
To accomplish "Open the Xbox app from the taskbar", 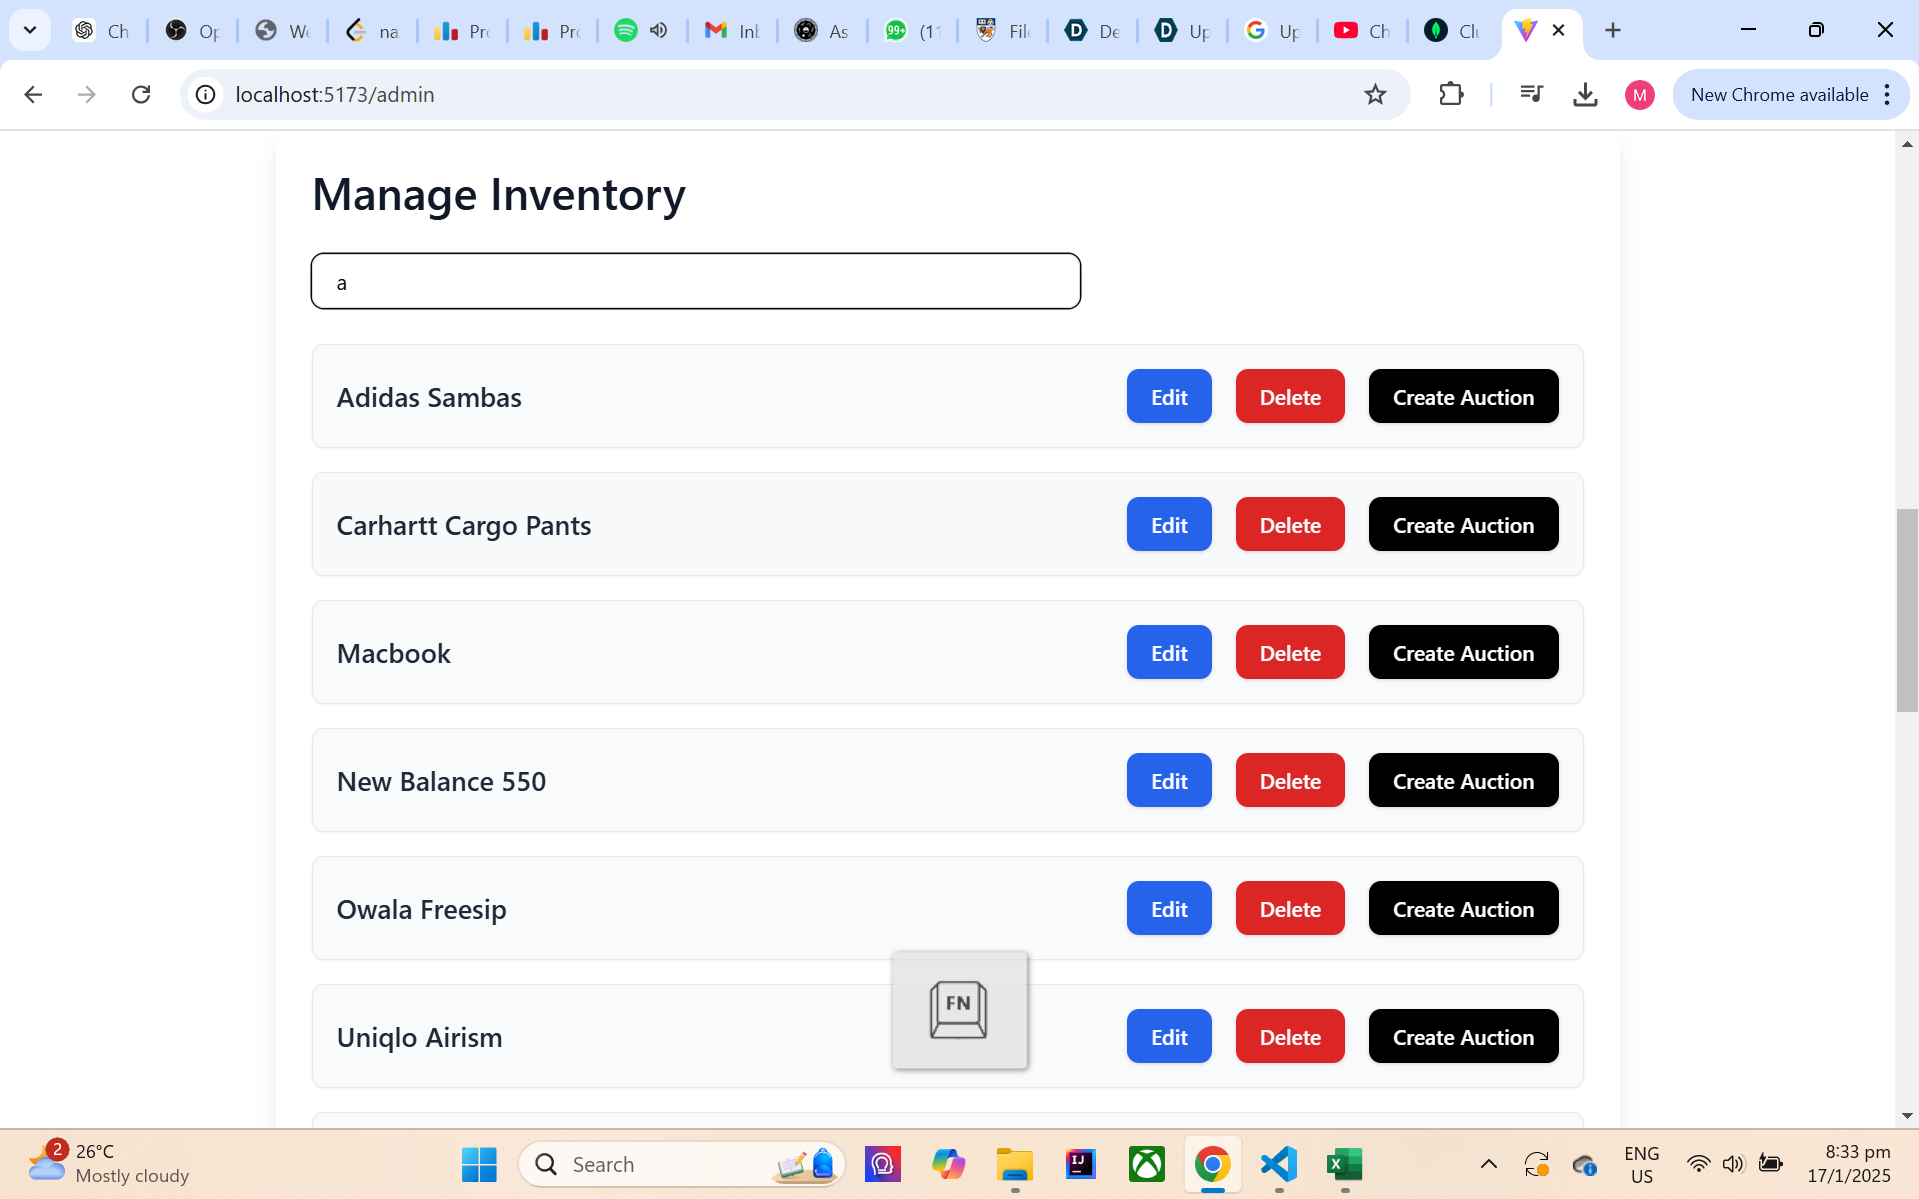I will tap(1146, 1164).
